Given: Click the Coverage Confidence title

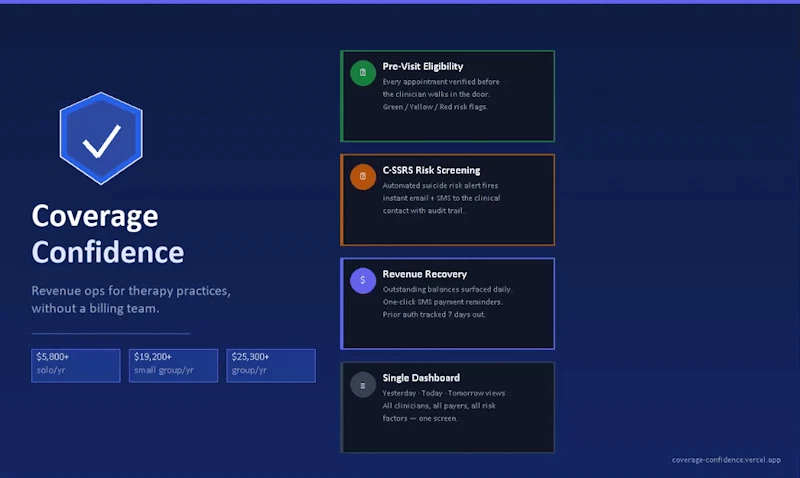Looking at the screenshot, I should (108, 234).
